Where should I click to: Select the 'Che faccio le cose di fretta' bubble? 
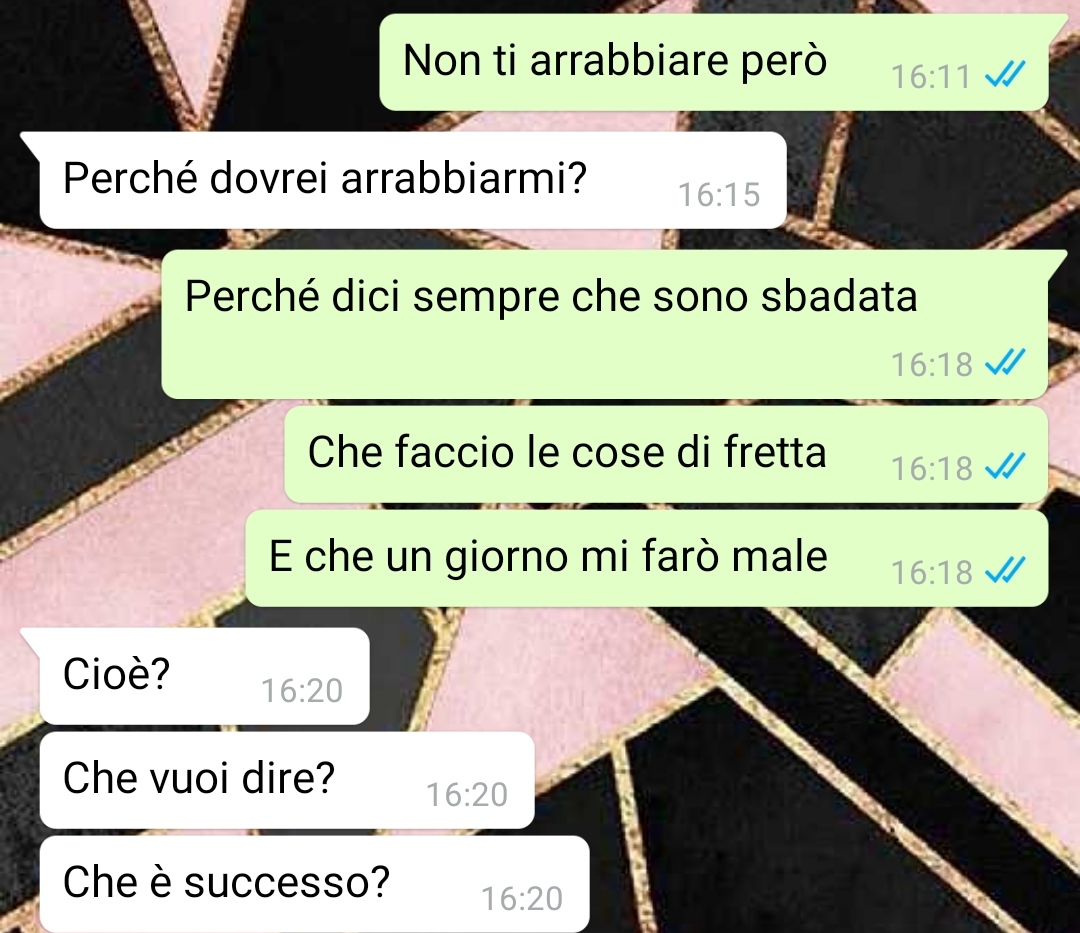tap(666, 454)
